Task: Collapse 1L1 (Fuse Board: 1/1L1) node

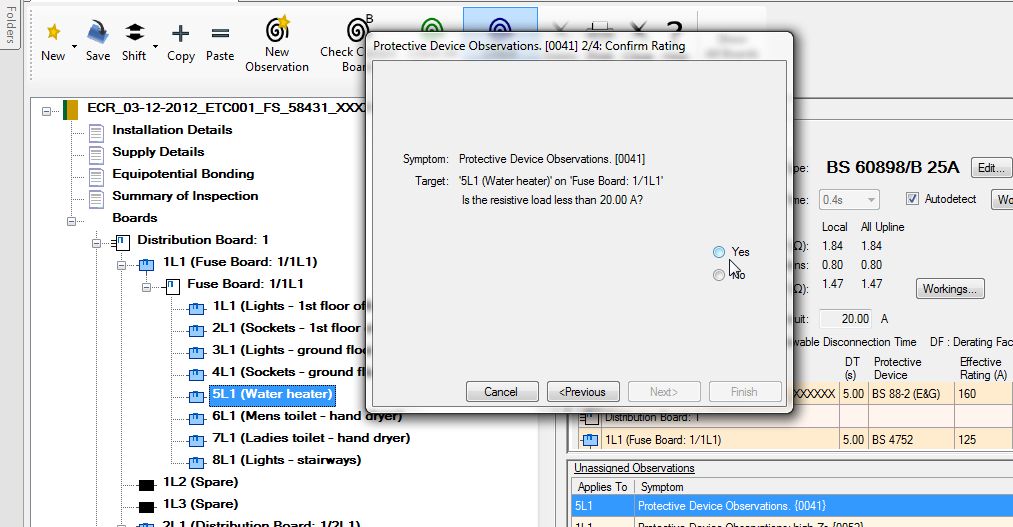Action: [x=121, y=265]
